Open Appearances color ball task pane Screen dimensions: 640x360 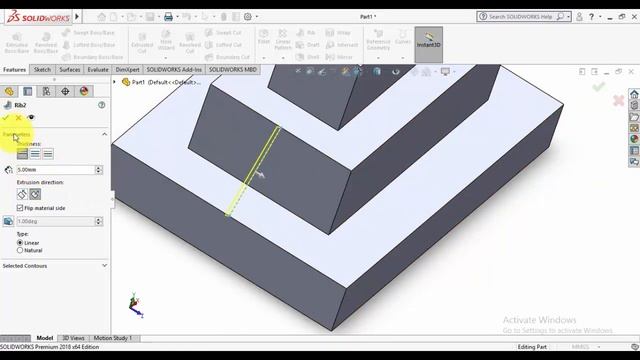pyautogui.click(x=634, y=139)
